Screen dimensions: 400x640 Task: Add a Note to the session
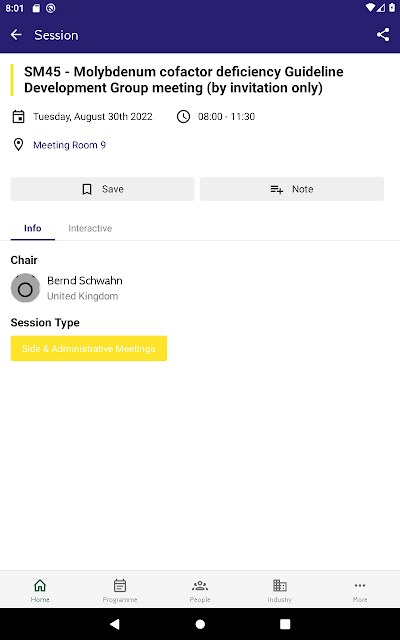[292, 189]
